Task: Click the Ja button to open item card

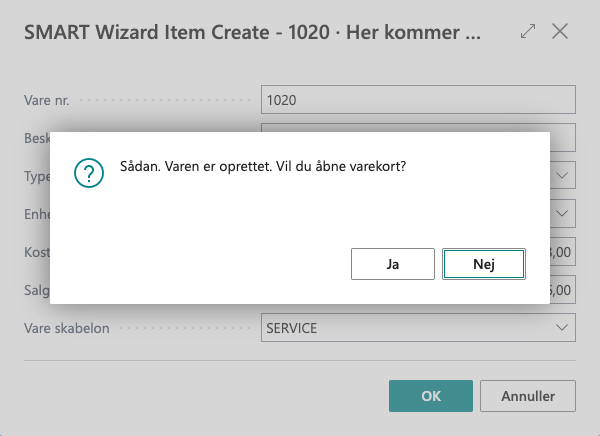Action: pos(393,264)
